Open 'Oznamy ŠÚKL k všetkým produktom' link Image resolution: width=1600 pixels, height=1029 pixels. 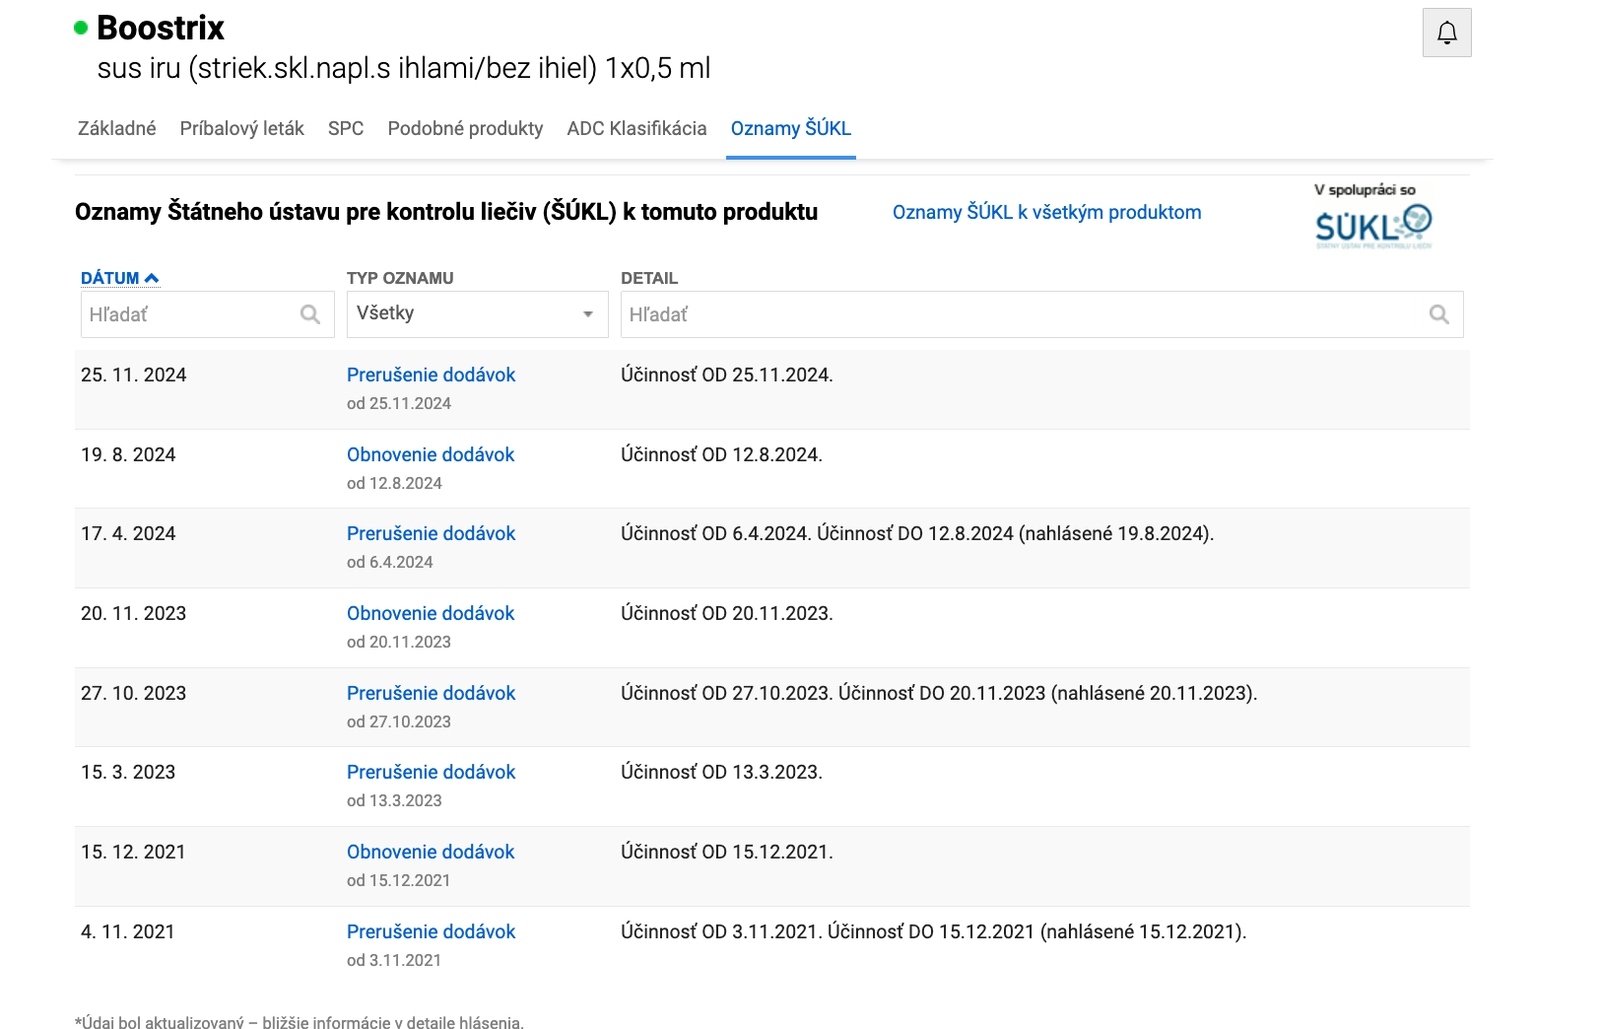point(1046,212)
